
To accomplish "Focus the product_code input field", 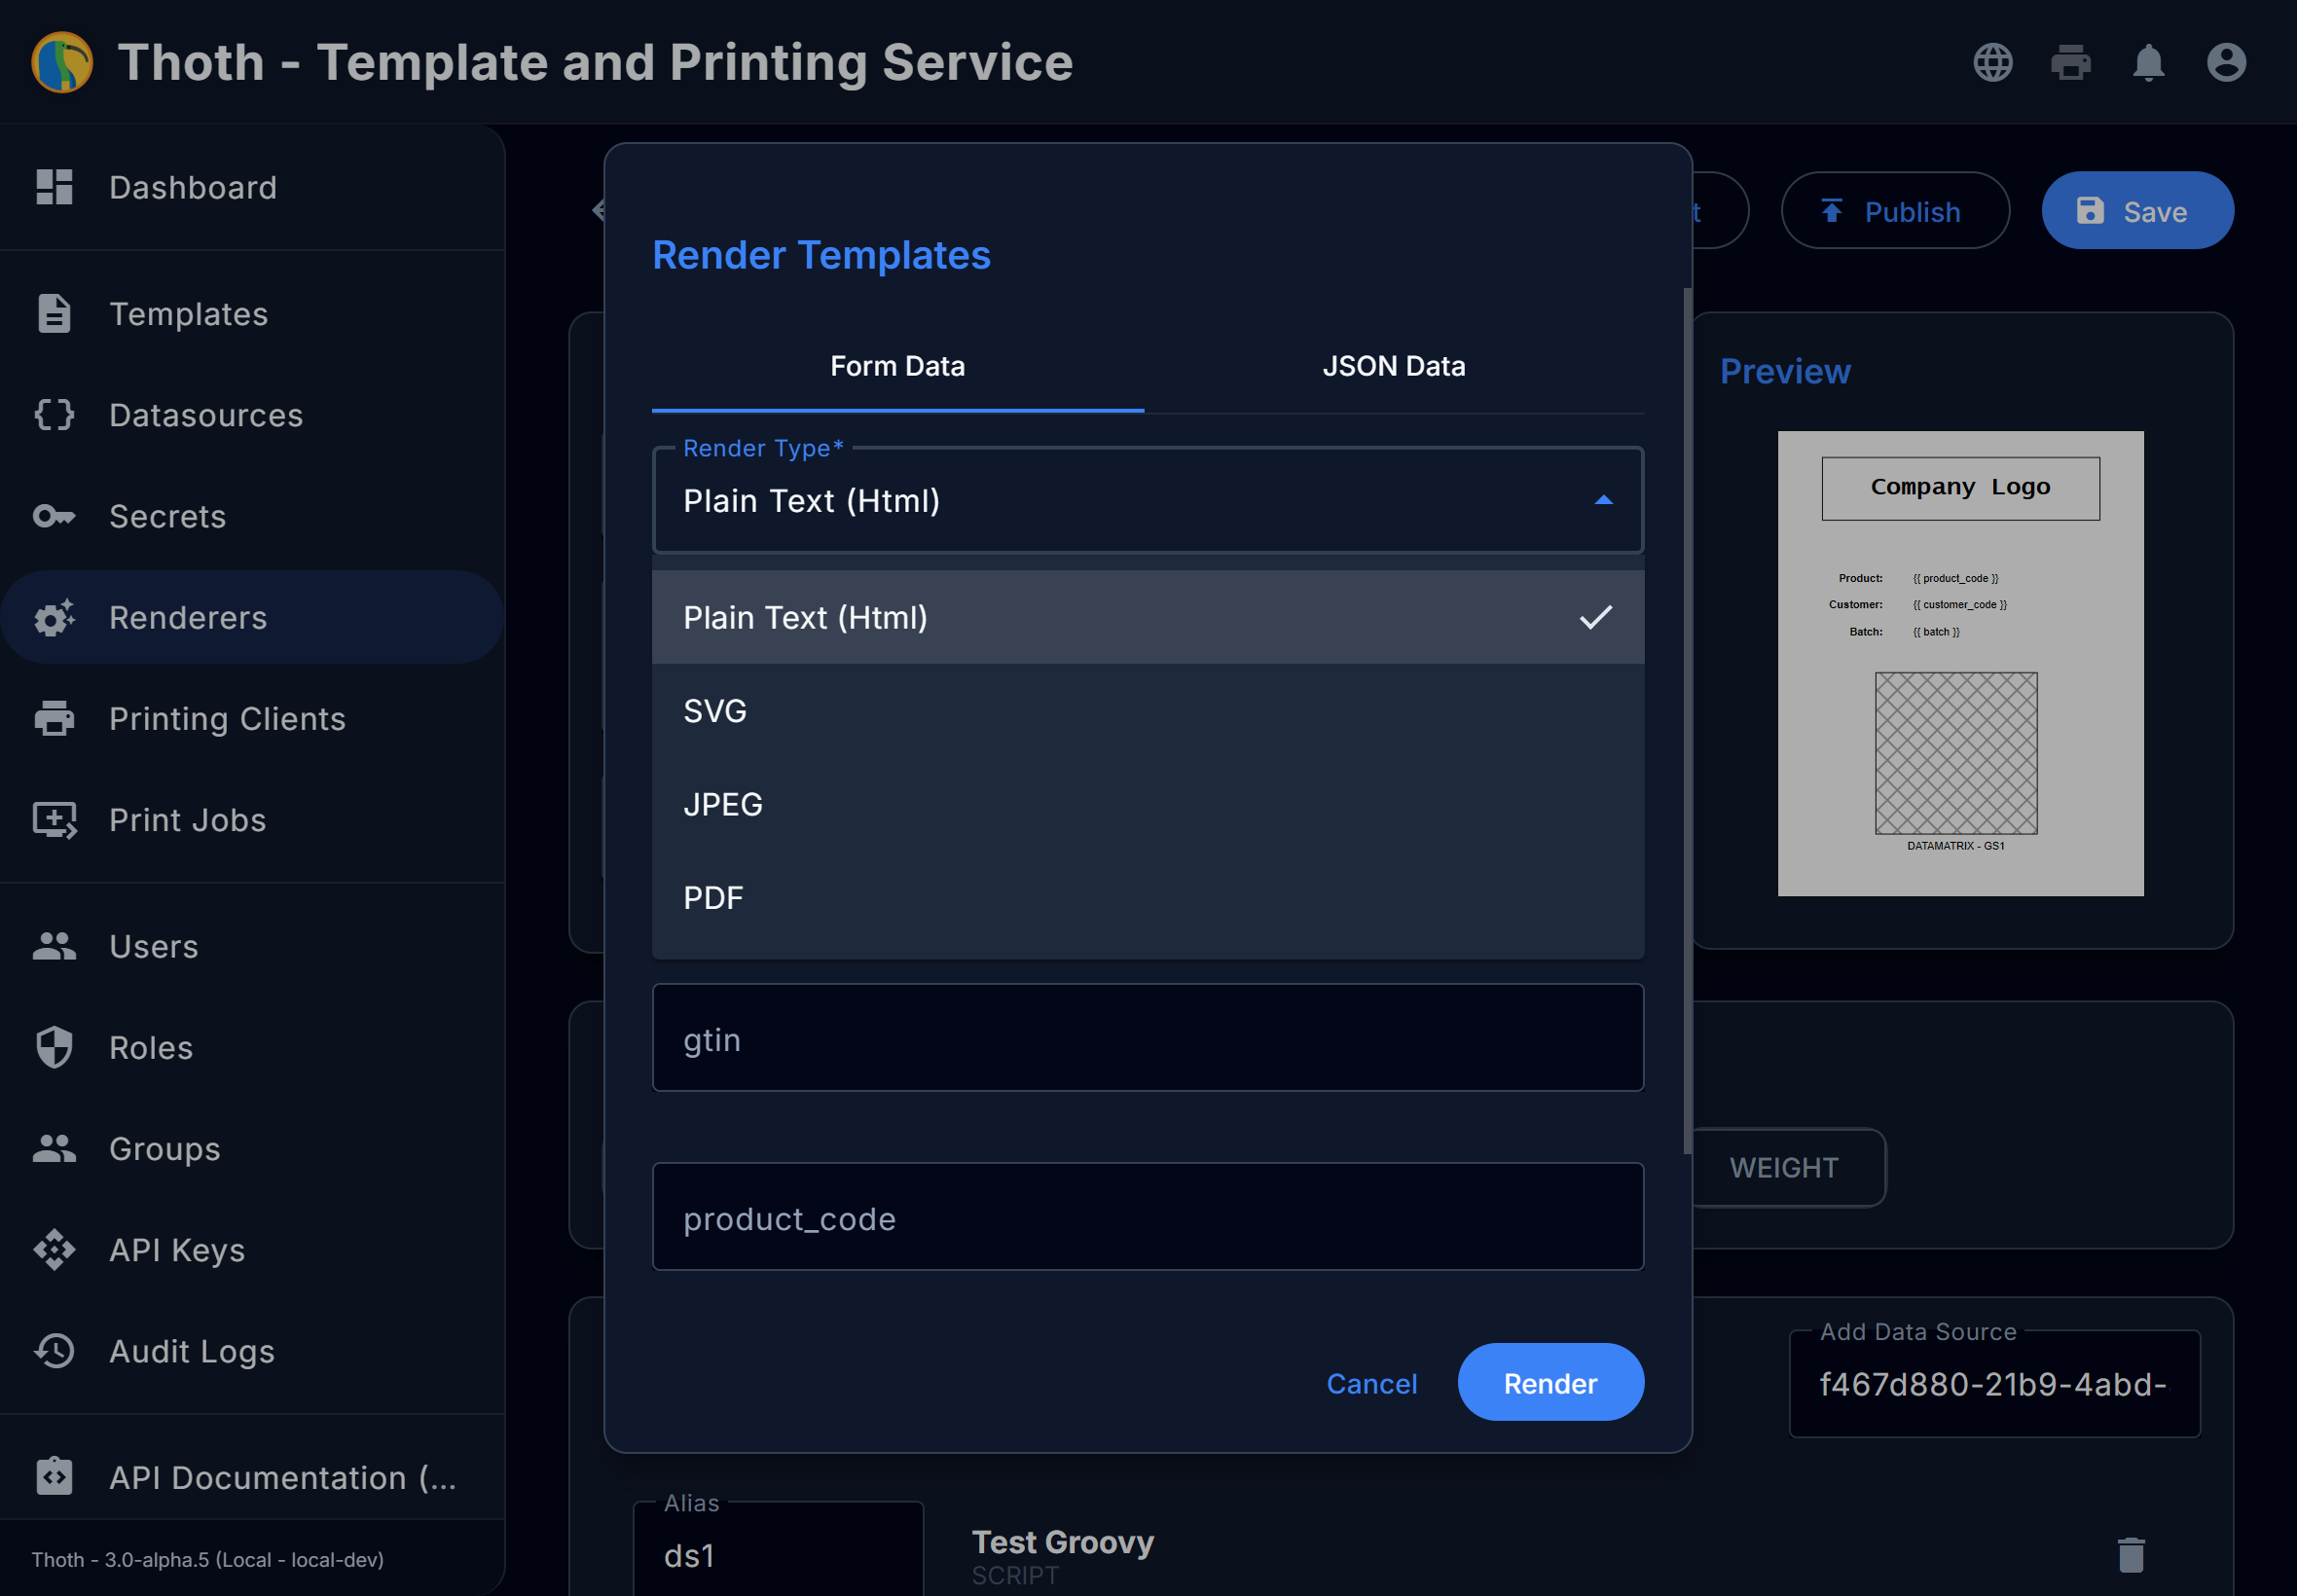I will point(1147,1216).
